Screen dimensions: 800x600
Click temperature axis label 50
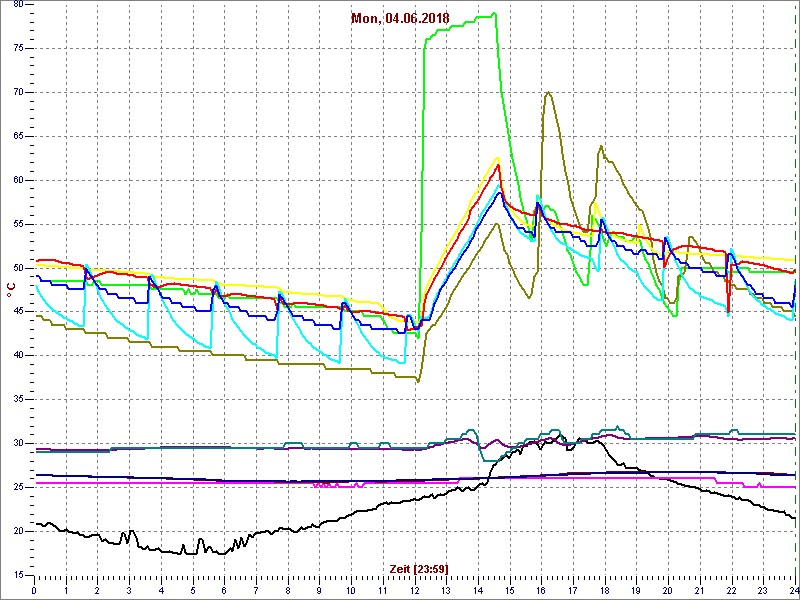tap(18, 268)
